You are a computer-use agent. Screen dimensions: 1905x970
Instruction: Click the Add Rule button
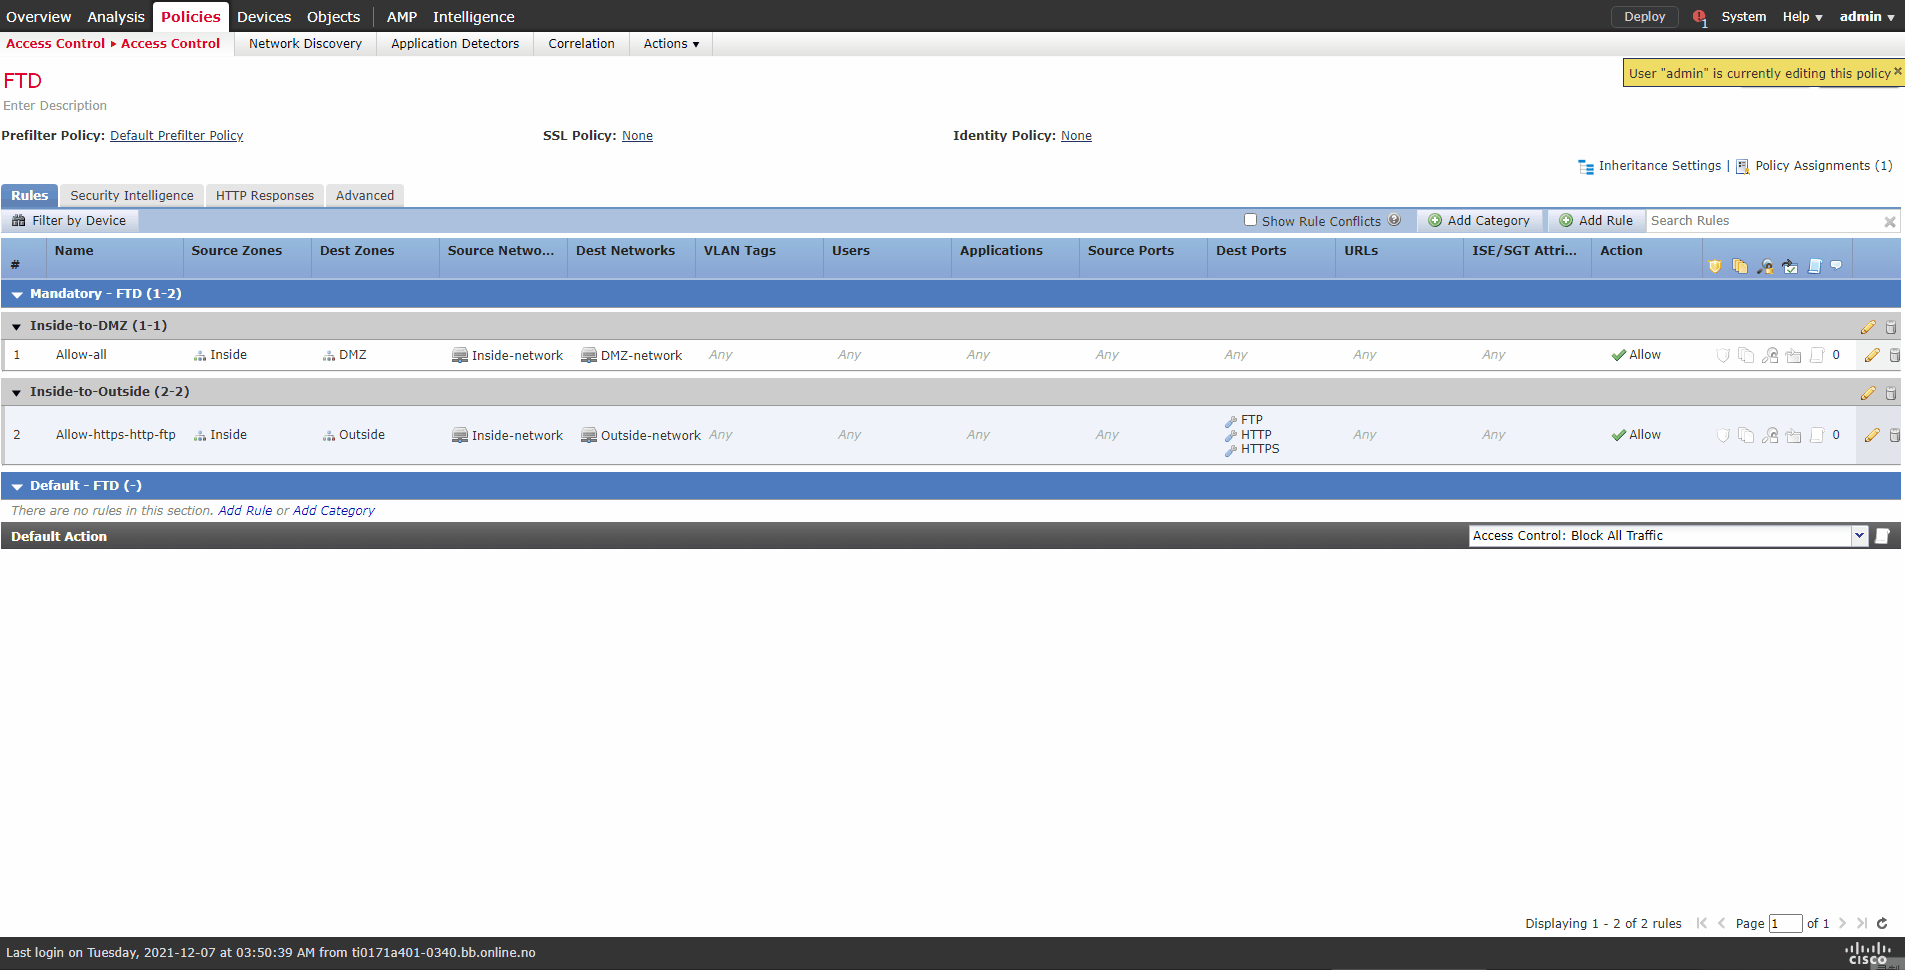[x=1596, y=221]
